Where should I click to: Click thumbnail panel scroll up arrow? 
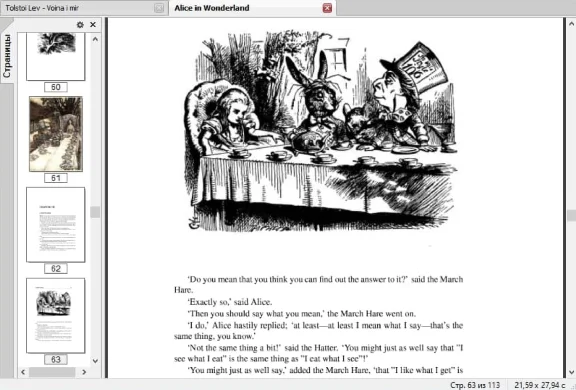pos(96,39)
